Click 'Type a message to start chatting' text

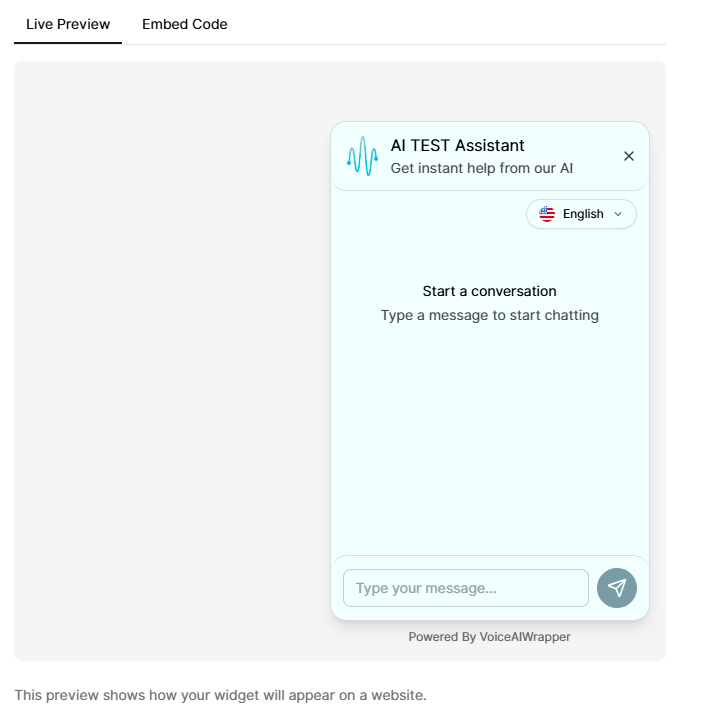(x=489, y=315)
